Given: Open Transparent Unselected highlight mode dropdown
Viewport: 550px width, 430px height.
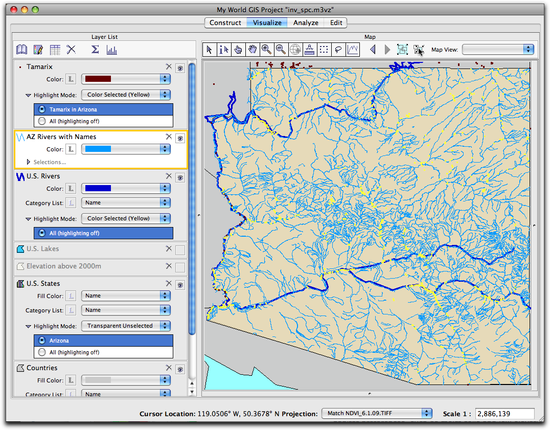Looking at the screenshot, I should (x=126, y=326).
